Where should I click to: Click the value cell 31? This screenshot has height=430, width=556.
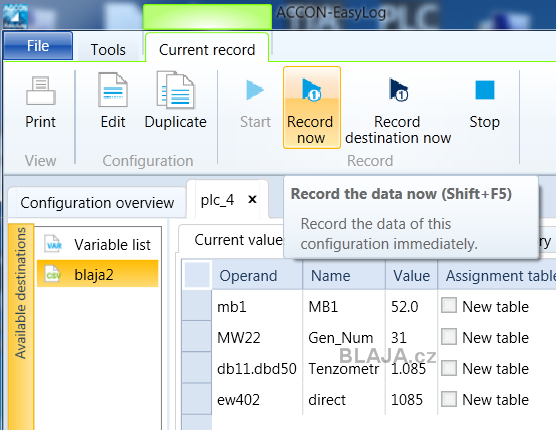(x=411, y=337)
